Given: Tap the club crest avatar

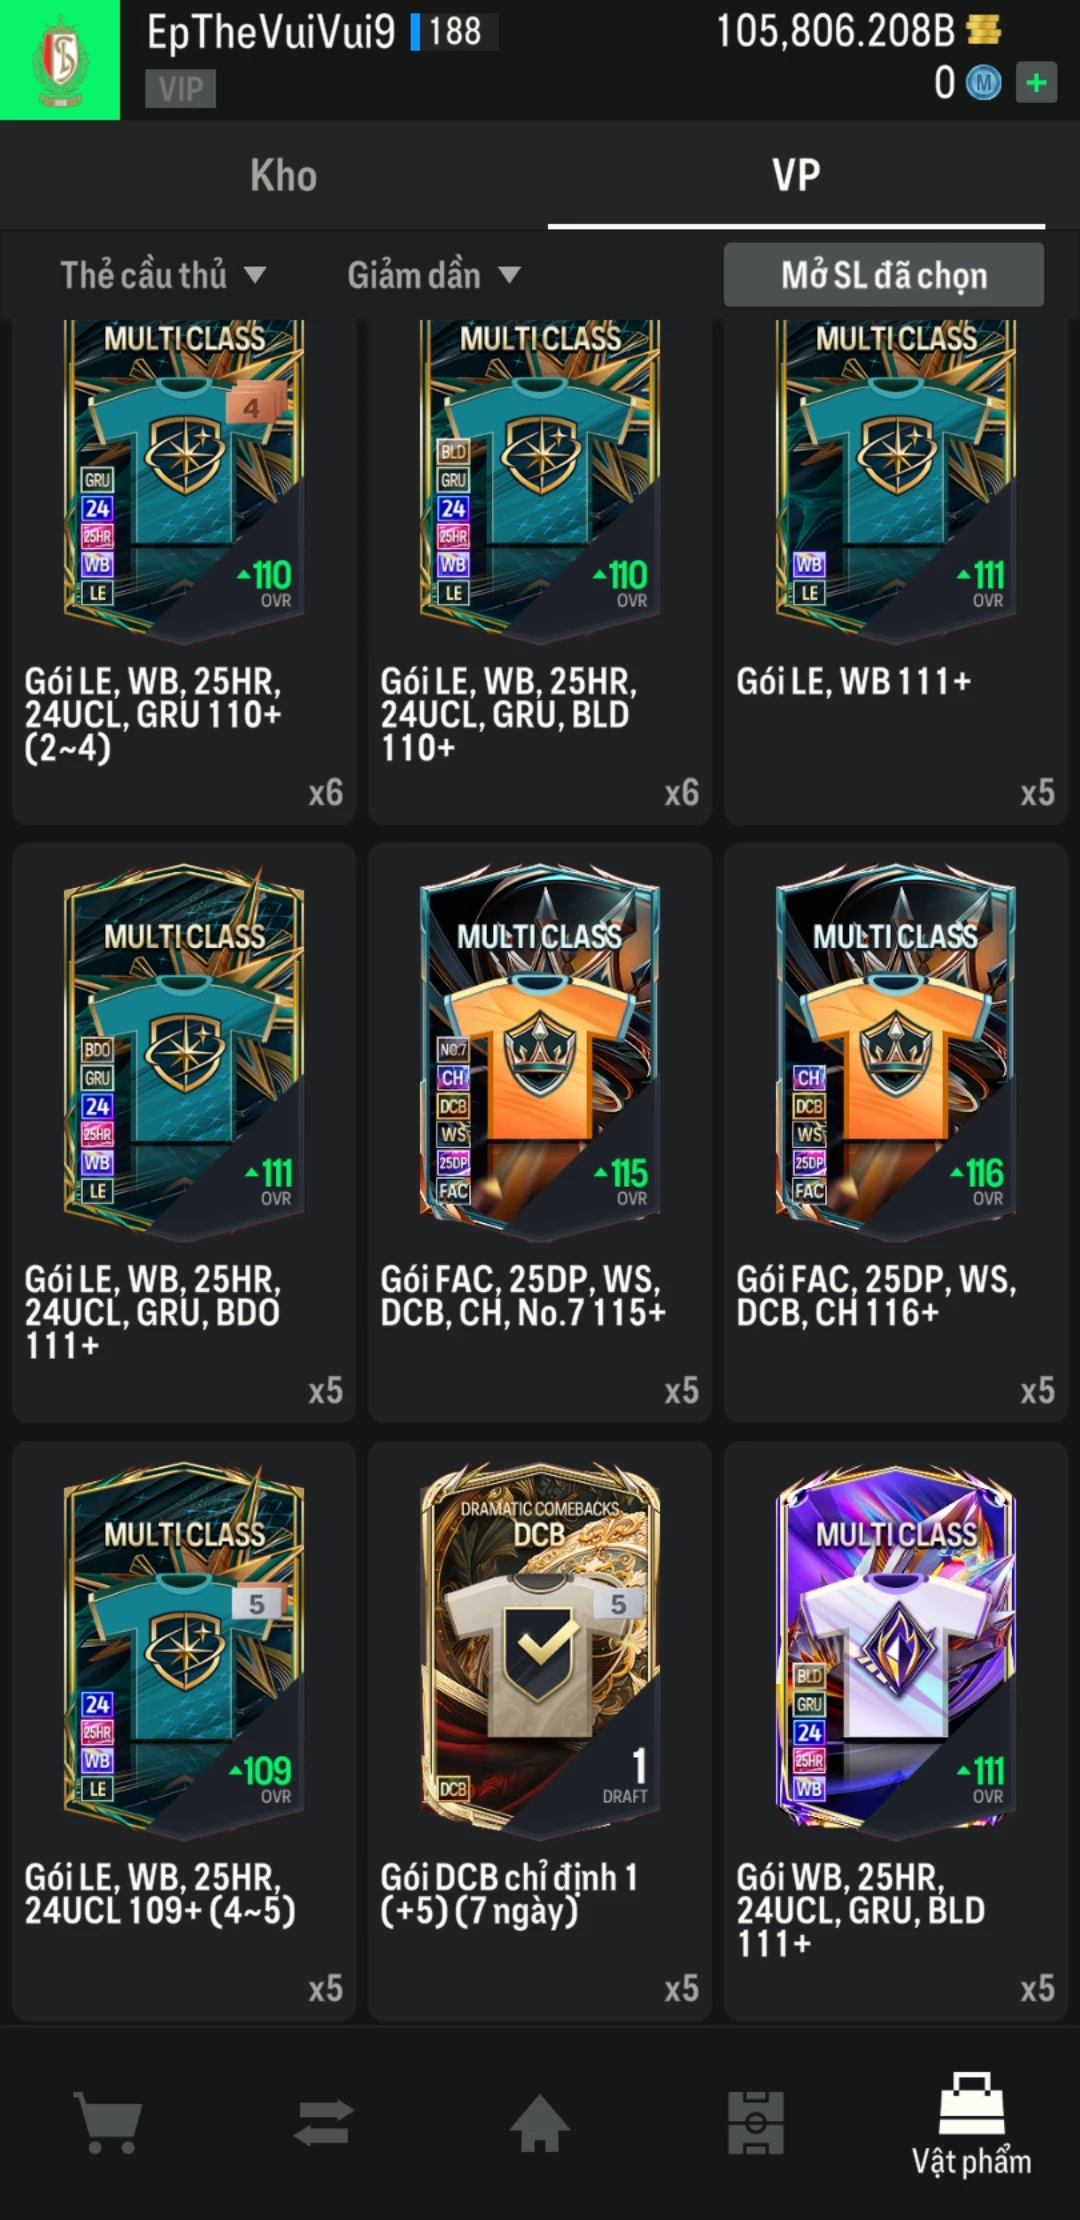Looking at the screenshot, I should click(x=60, y=60).
